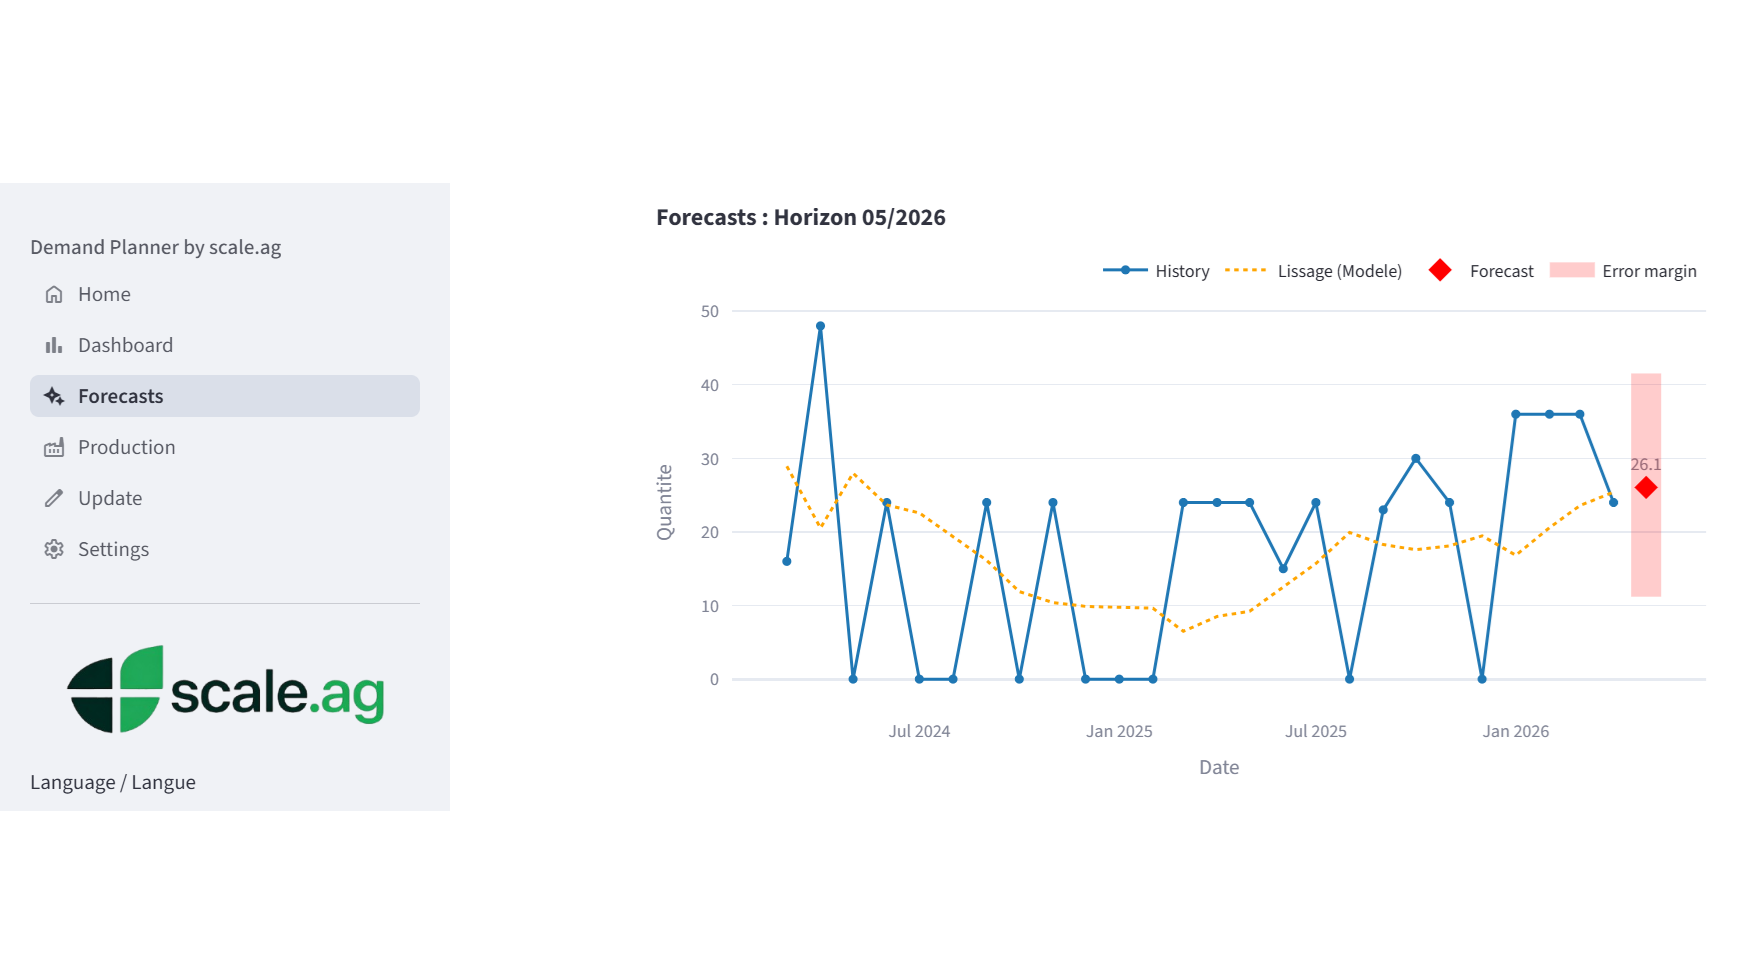Toggle the Forecast legend entry

(x=1481, y=271)
